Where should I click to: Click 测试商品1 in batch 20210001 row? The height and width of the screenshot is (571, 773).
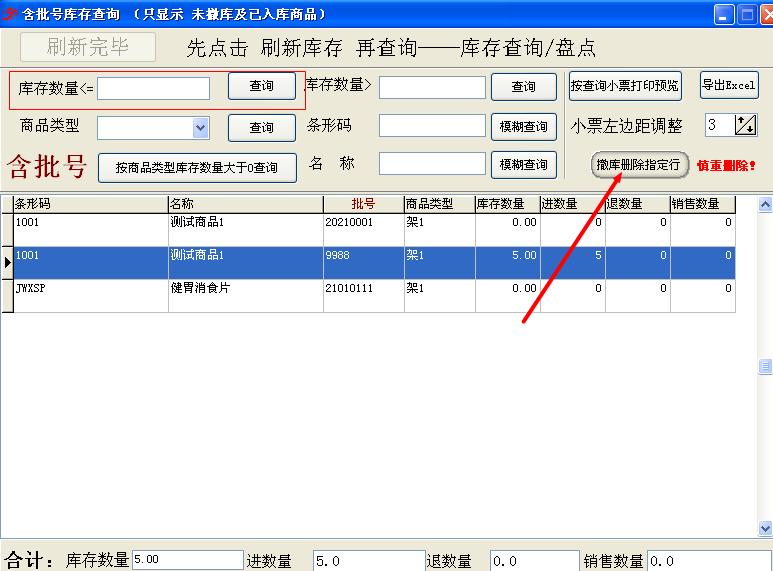click(246, 230)
